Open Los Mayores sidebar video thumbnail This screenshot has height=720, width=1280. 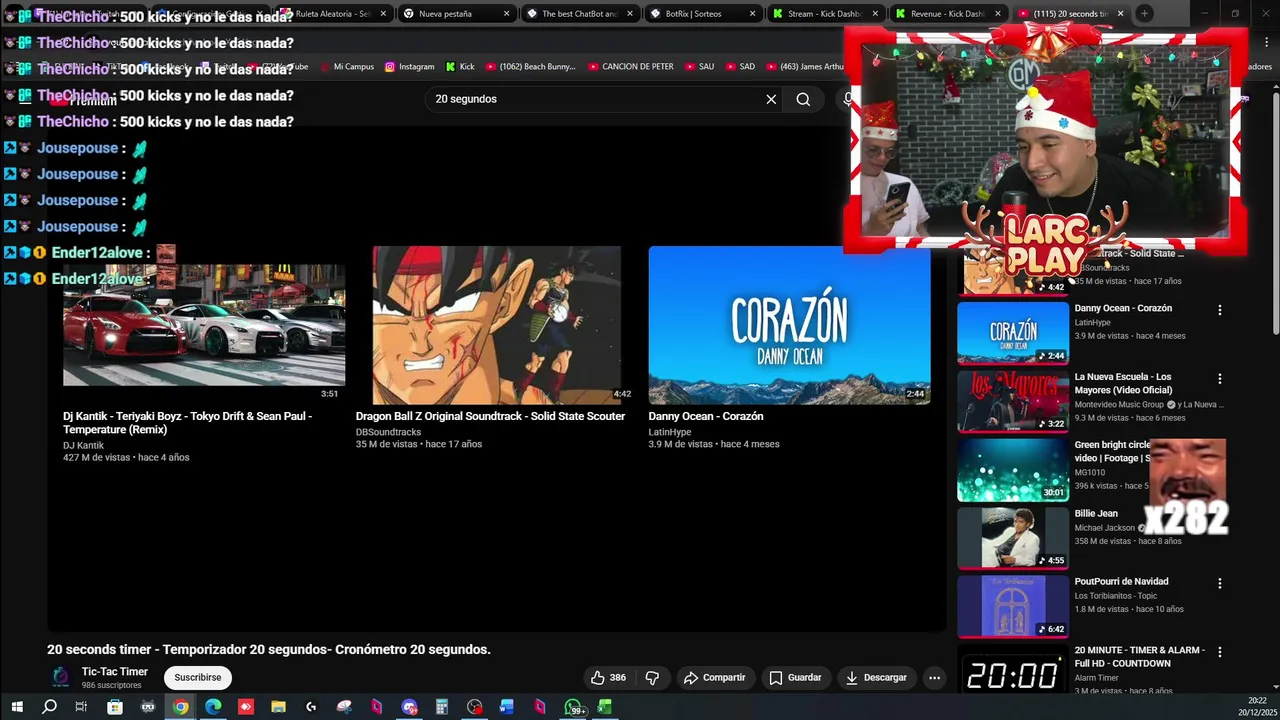(x=1013, y=402)
